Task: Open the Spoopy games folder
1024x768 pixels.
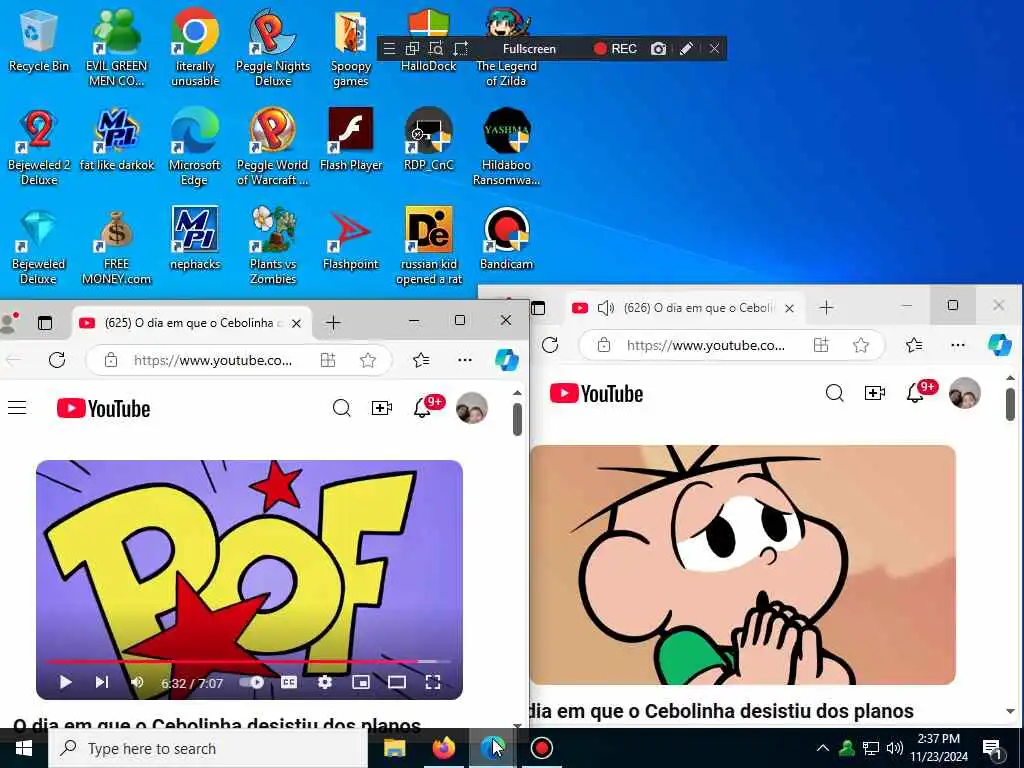Action: pyautogui.click(x=351, y=48)
